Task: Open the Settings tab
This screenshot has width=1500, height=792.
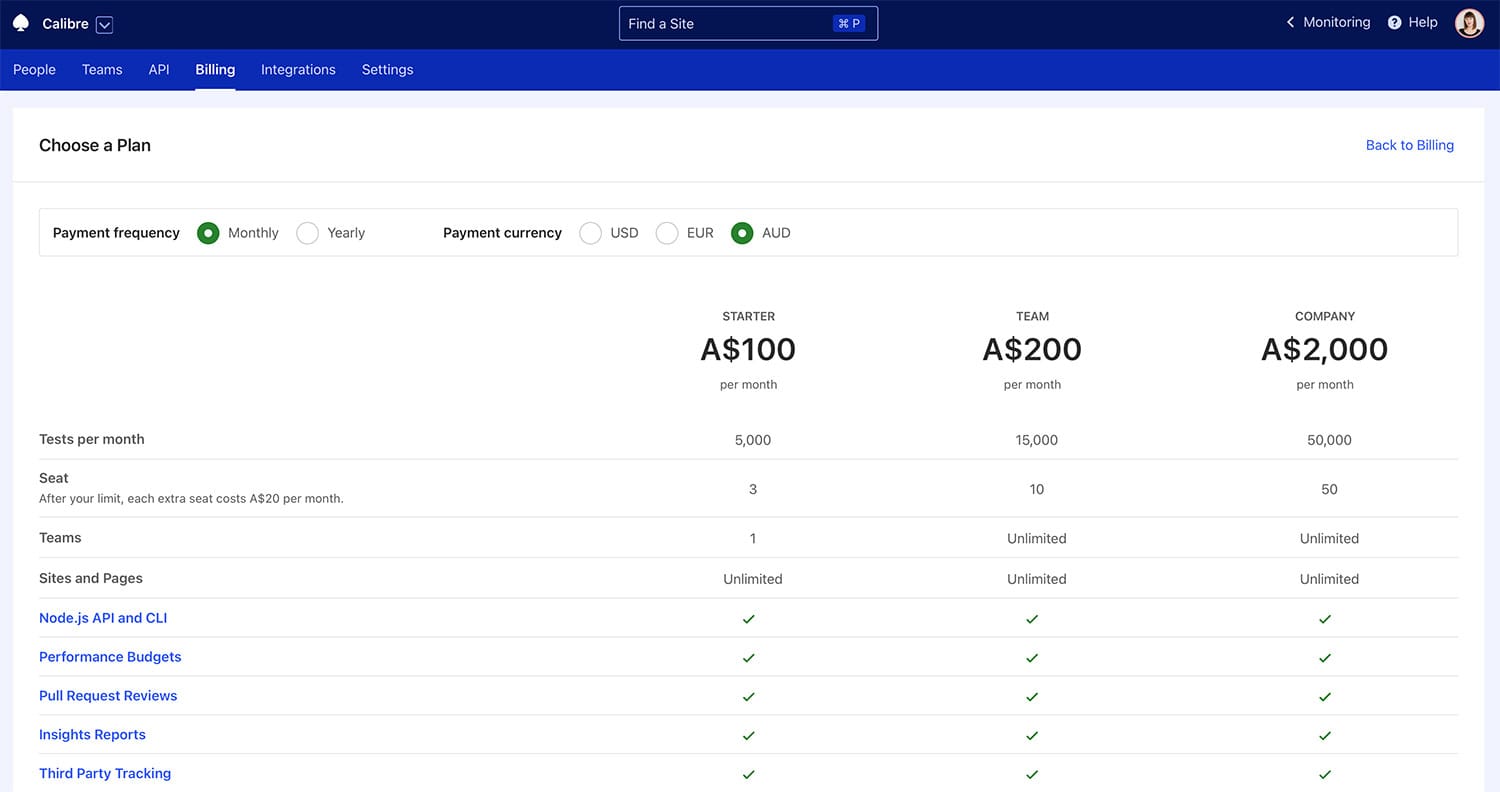Action: [387, 70]
